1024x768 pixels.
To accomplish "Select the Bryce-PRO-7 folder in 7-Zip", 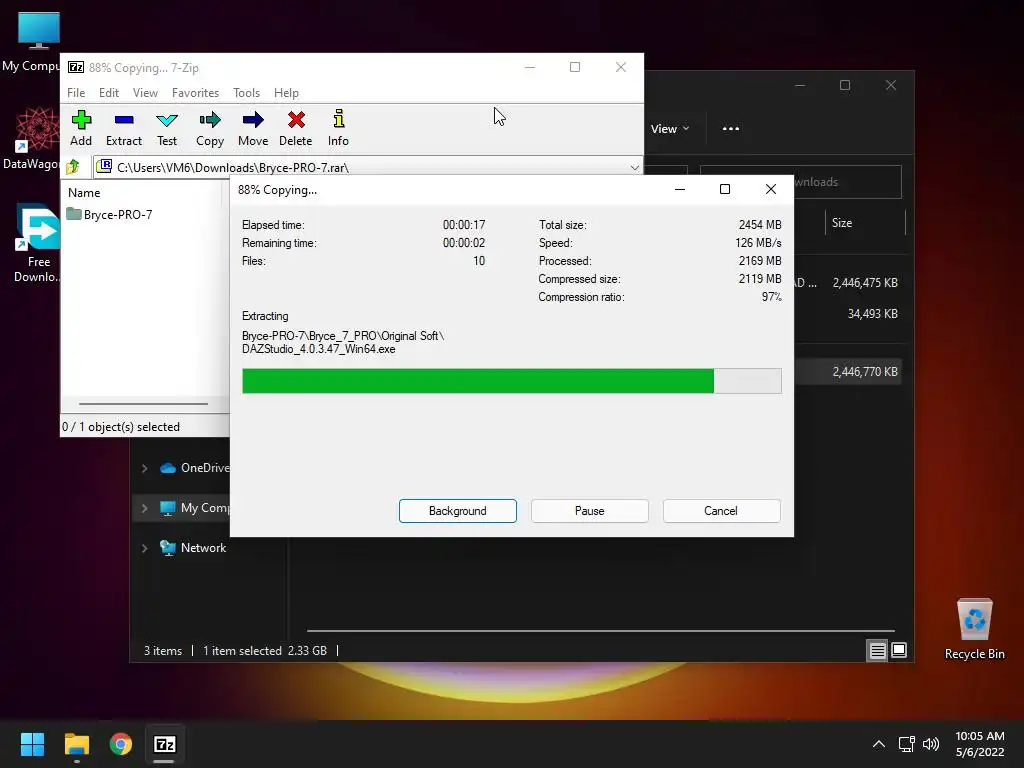I will click(110, 214).
